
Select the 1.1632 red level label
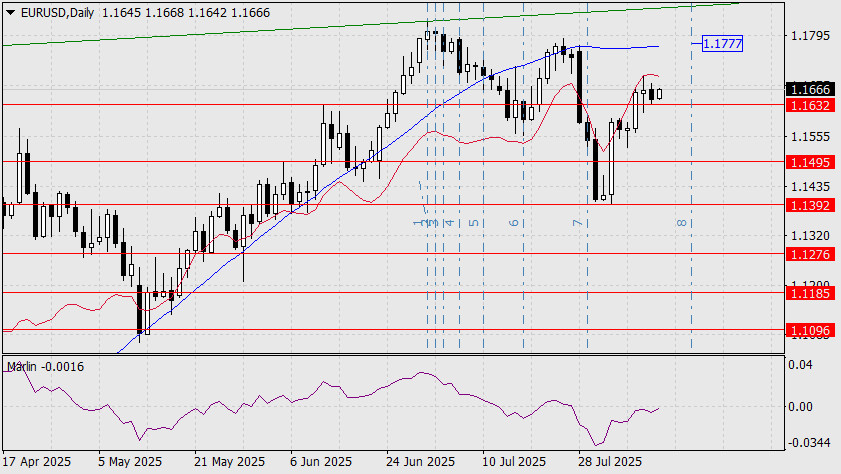[810, 105]
